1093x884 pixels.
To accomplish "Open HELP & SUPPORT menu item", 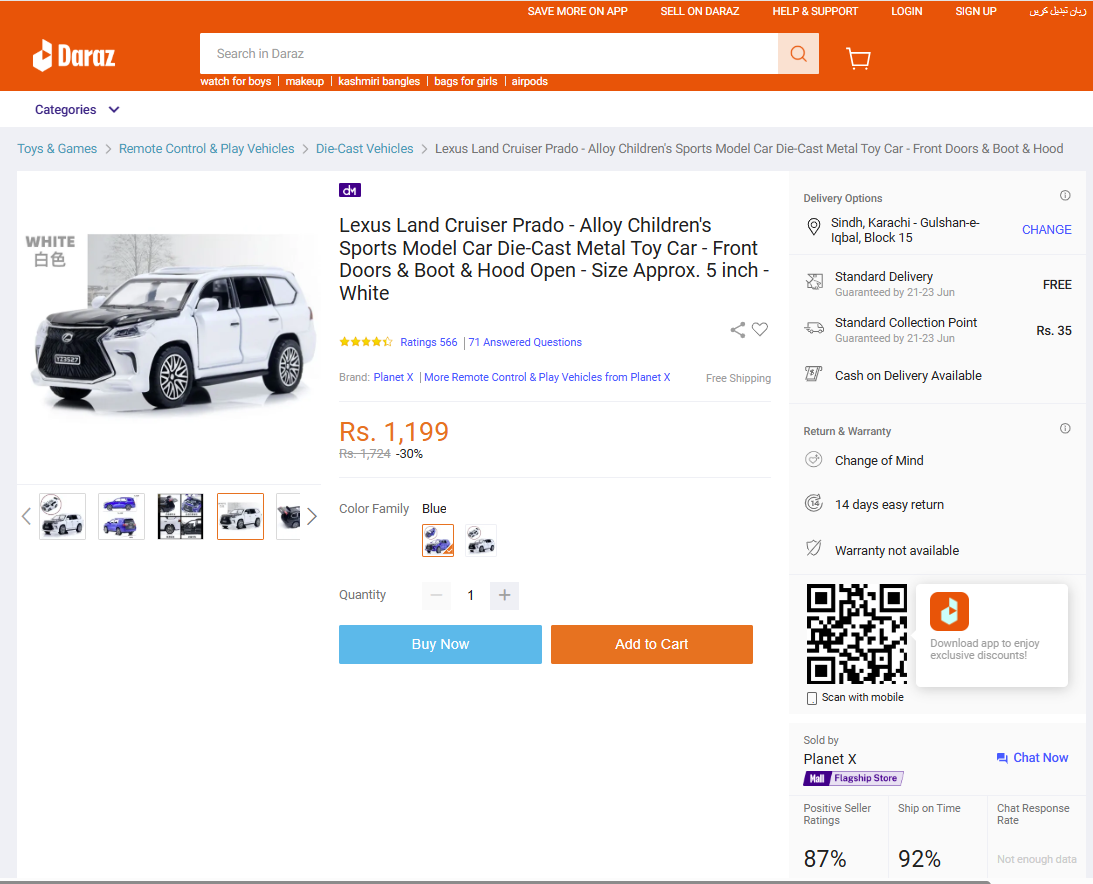I will click(815, 11).
